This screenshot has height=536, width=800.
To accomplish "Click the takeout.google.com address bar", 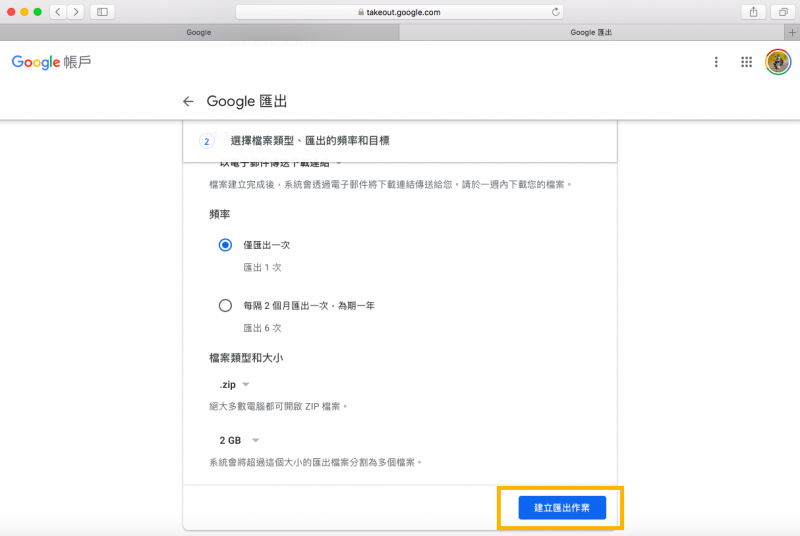I will click(x=399, y=12).
